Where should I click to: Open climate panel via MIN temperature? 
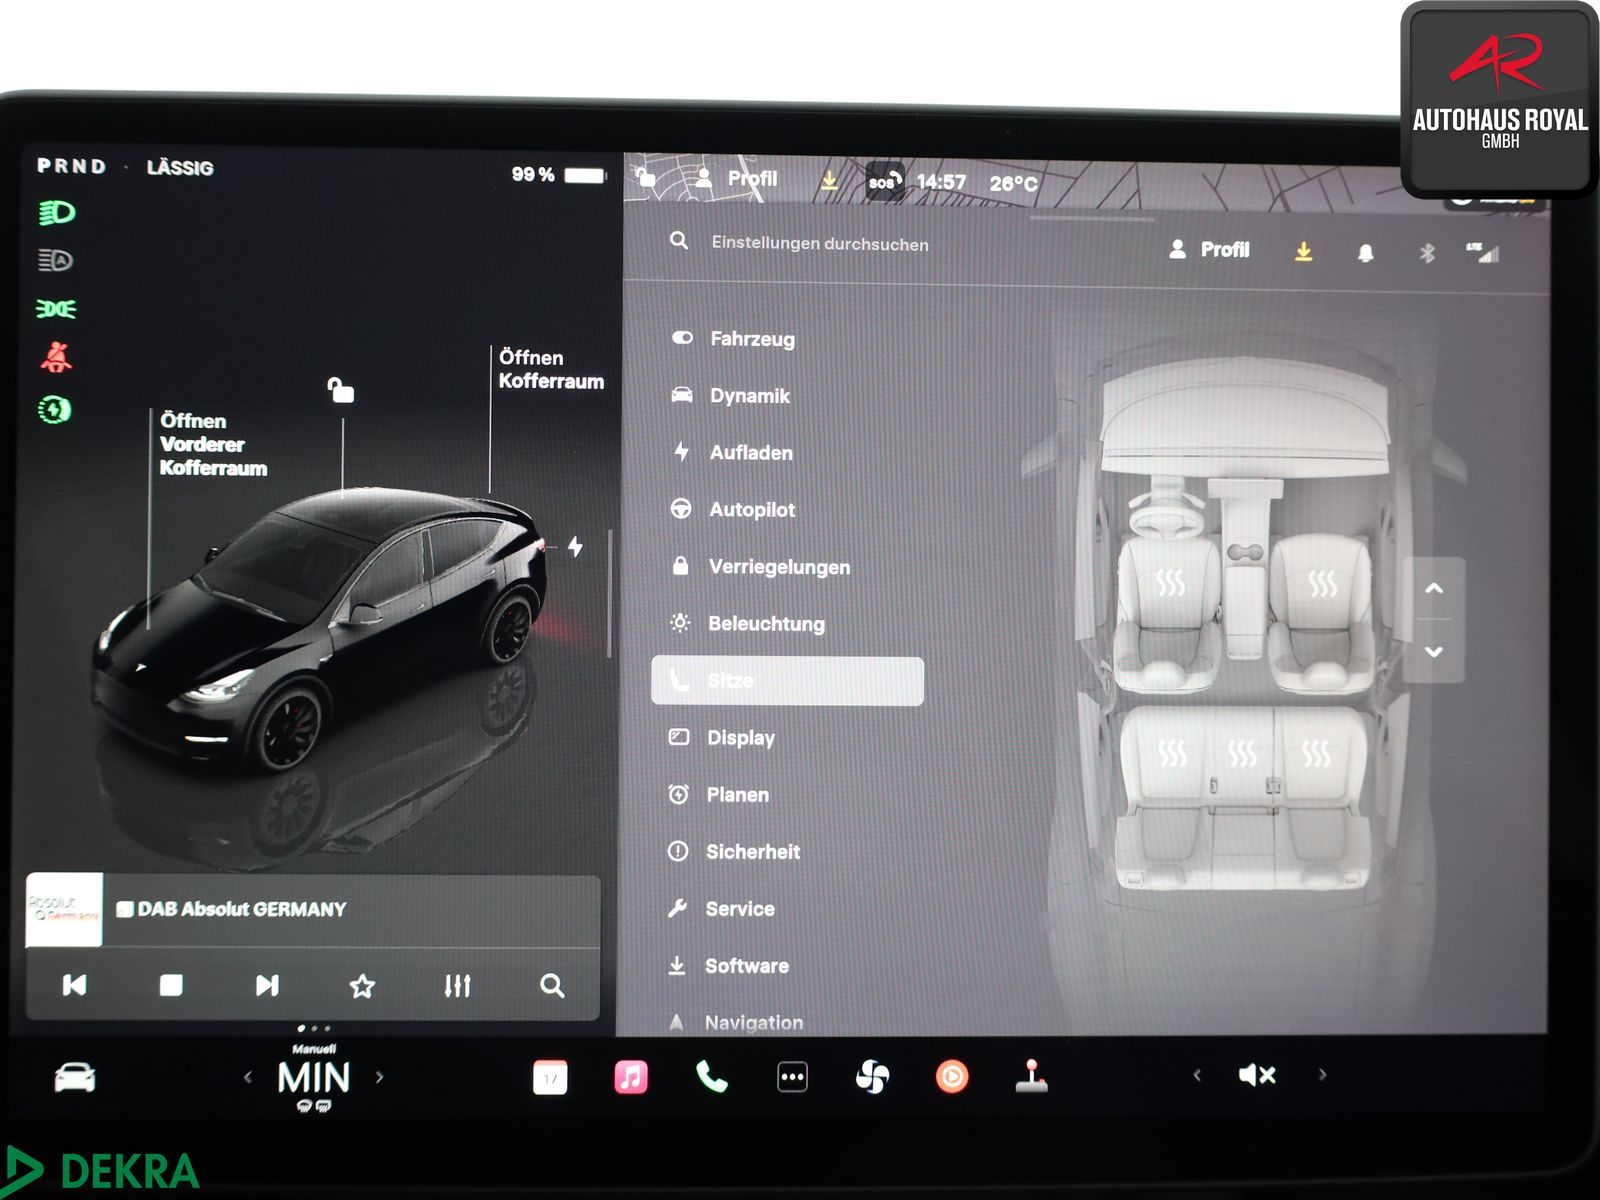click(314, 1078)
